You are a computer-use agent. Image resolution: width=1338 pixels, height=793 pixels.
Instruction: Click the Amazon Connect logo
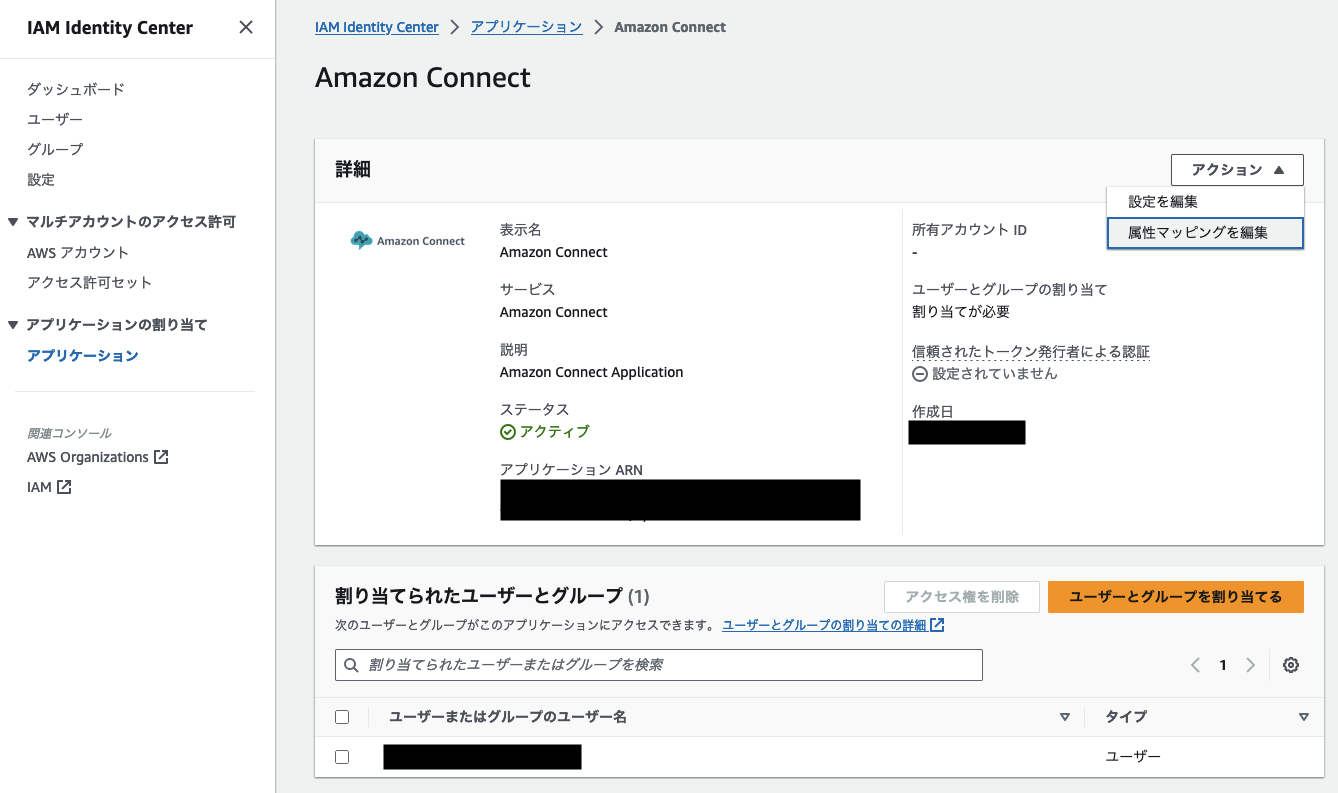click(x=408, y=241)
